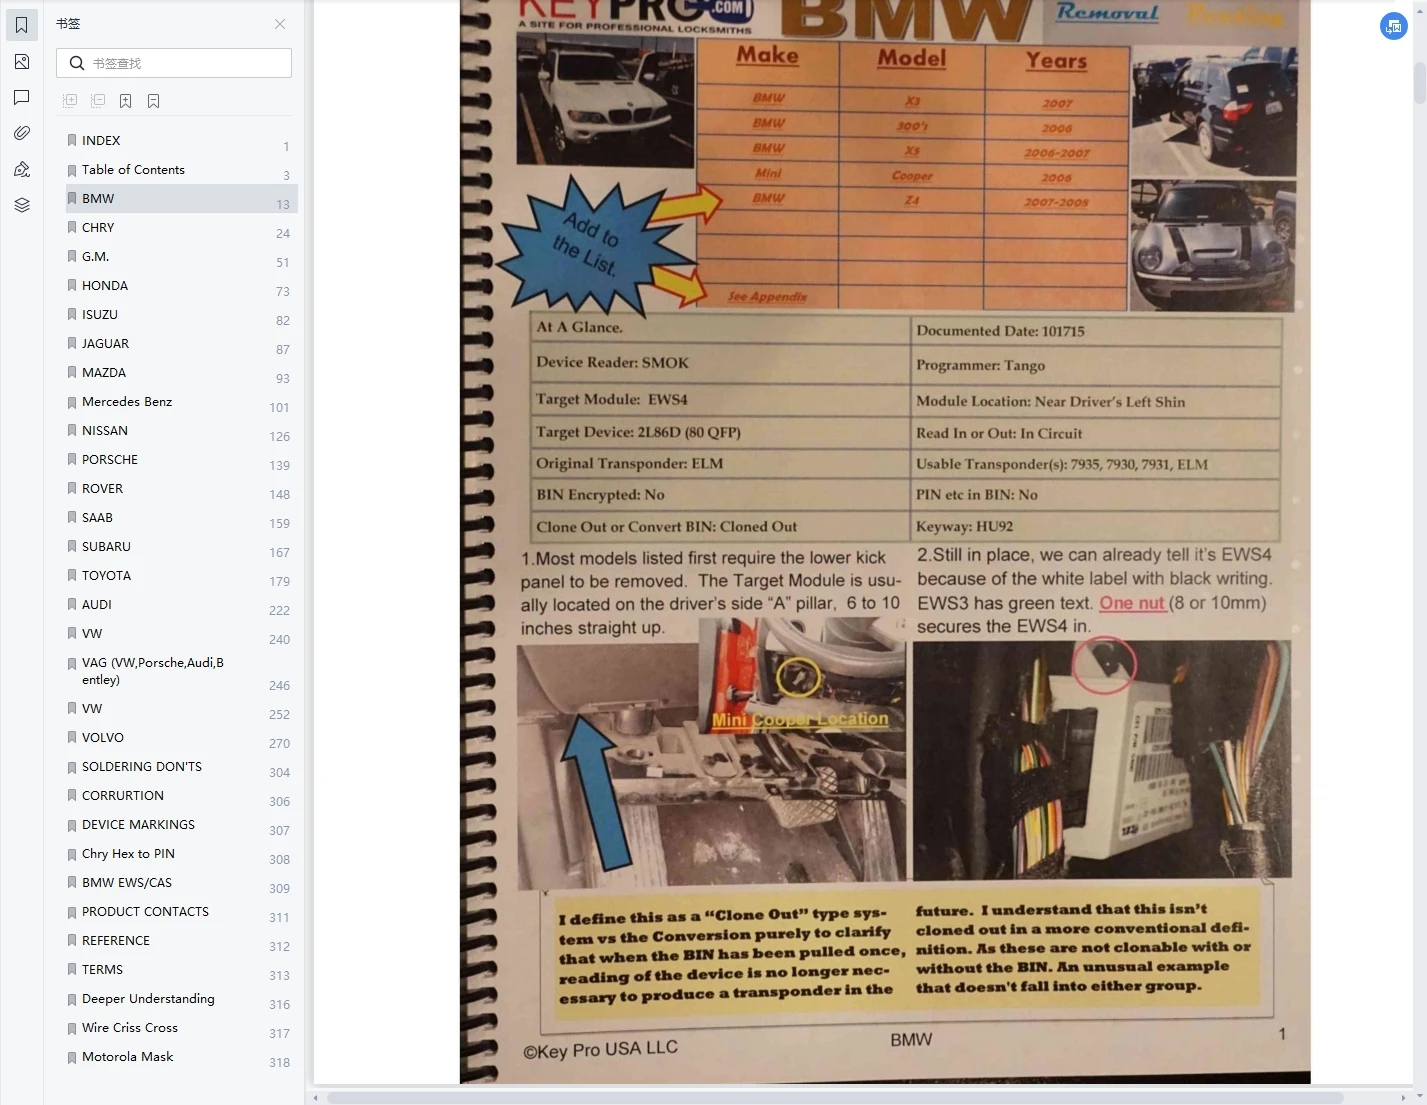
Task: Click the add bookmark toolbar icon
Action: (126, 101)
